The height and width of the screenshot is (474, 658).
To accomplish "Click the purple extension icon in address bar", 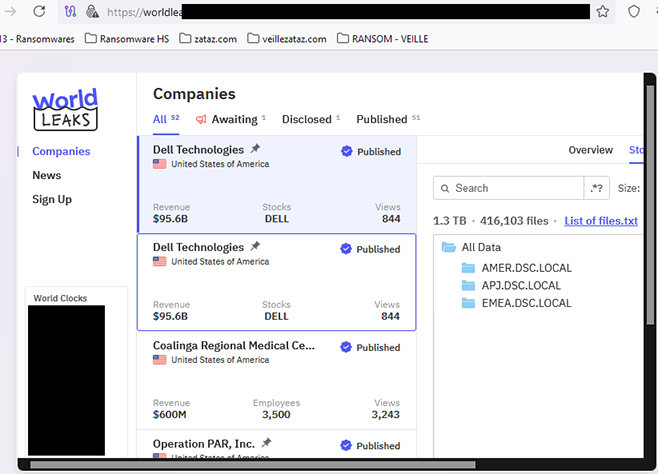I will point(70,11).
